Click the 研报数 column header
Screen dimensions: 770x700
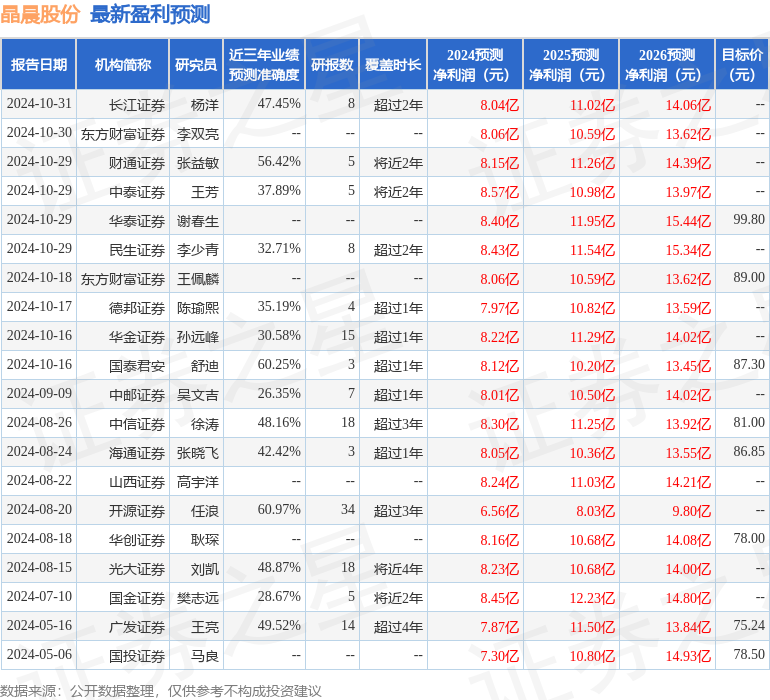pos(332,64)
